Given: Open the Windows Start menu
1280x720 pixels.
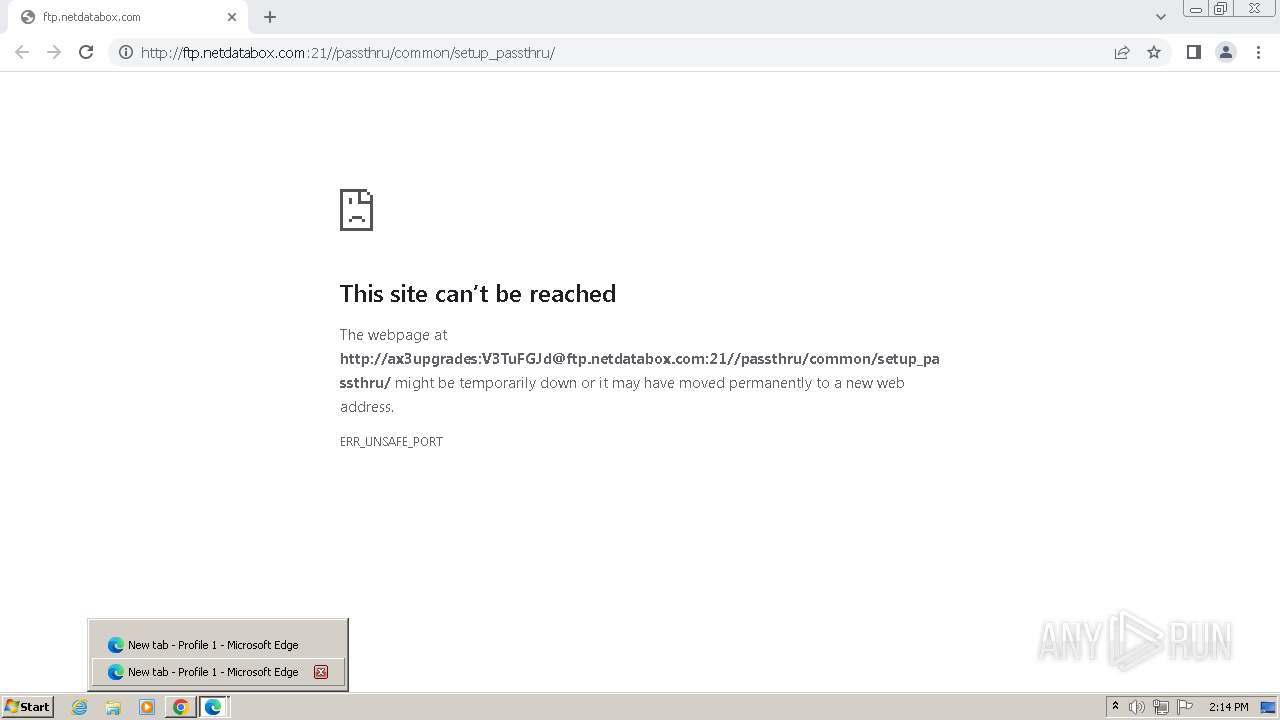Looking at the screenshot, I should [28, 707].
